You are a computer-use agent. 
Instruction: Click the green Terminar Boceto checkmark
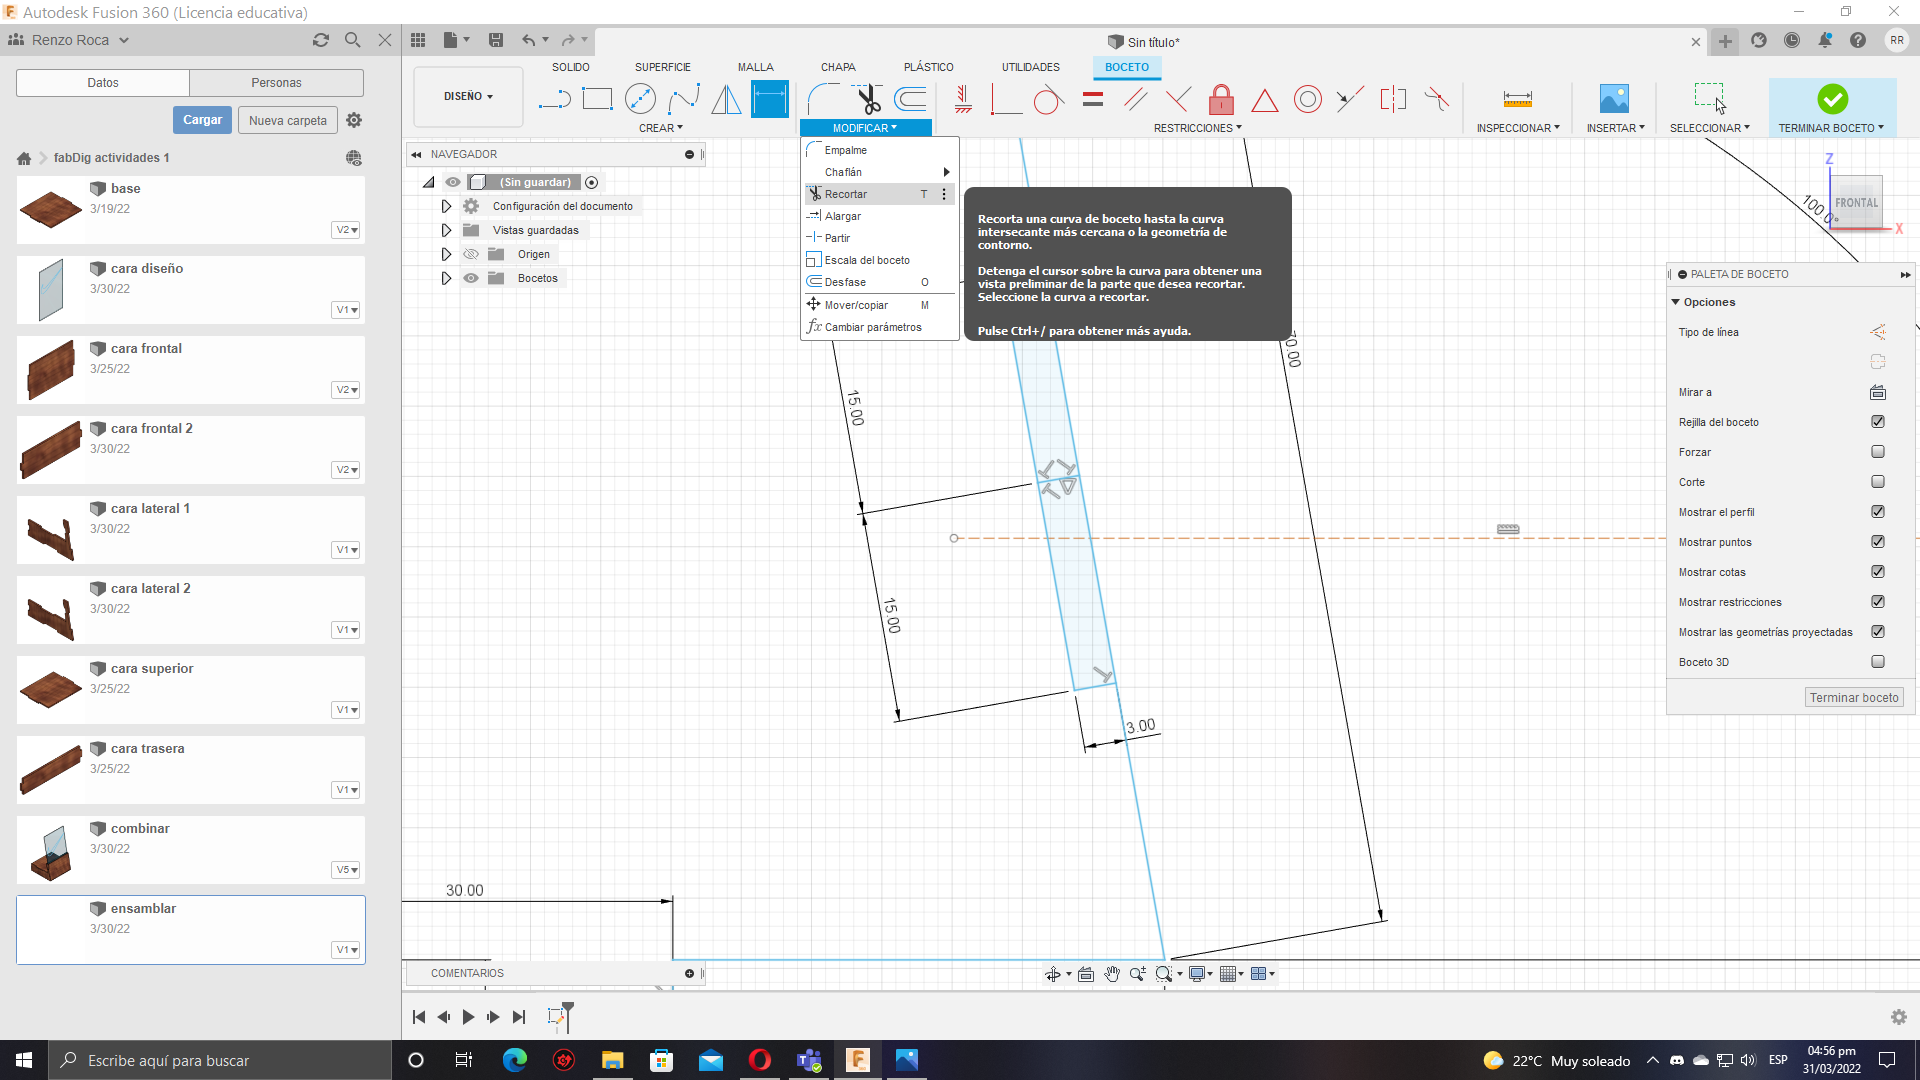[x=1832, y=99]
